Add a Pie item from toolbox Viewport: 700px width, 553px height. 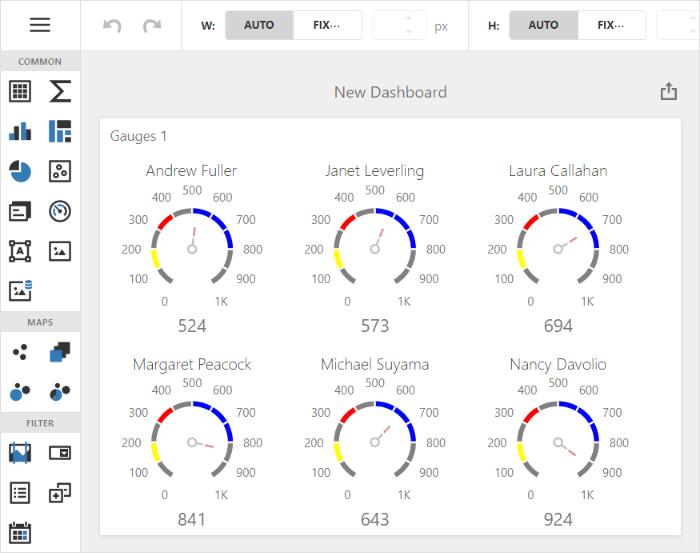(x=20, y=171)
